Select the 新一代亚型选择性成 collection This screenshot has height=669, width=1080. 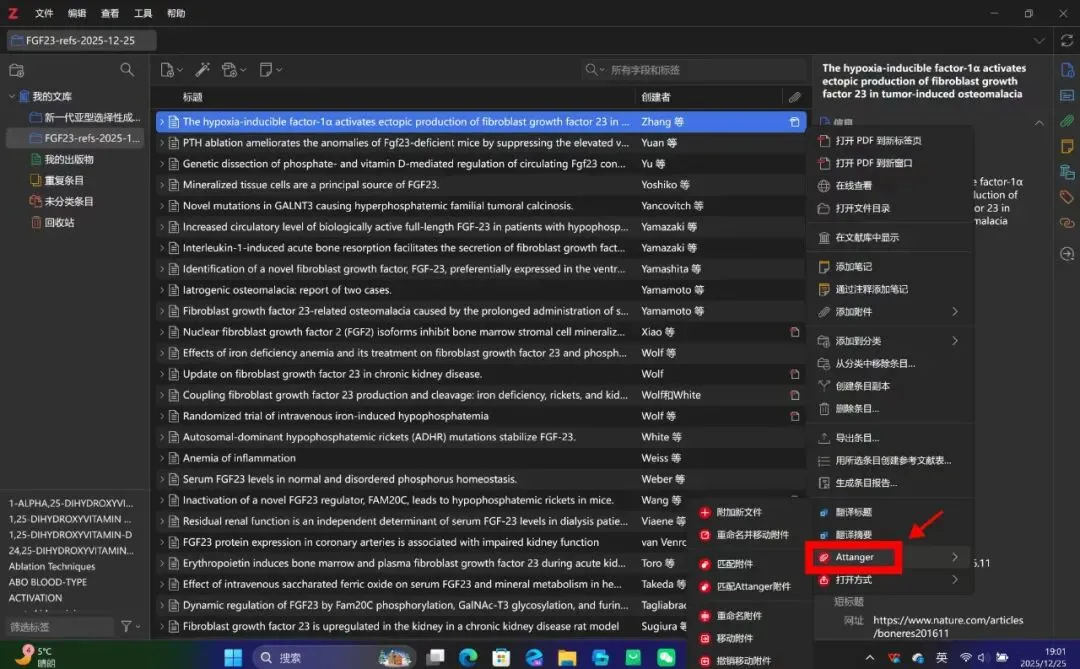[85, 117]
